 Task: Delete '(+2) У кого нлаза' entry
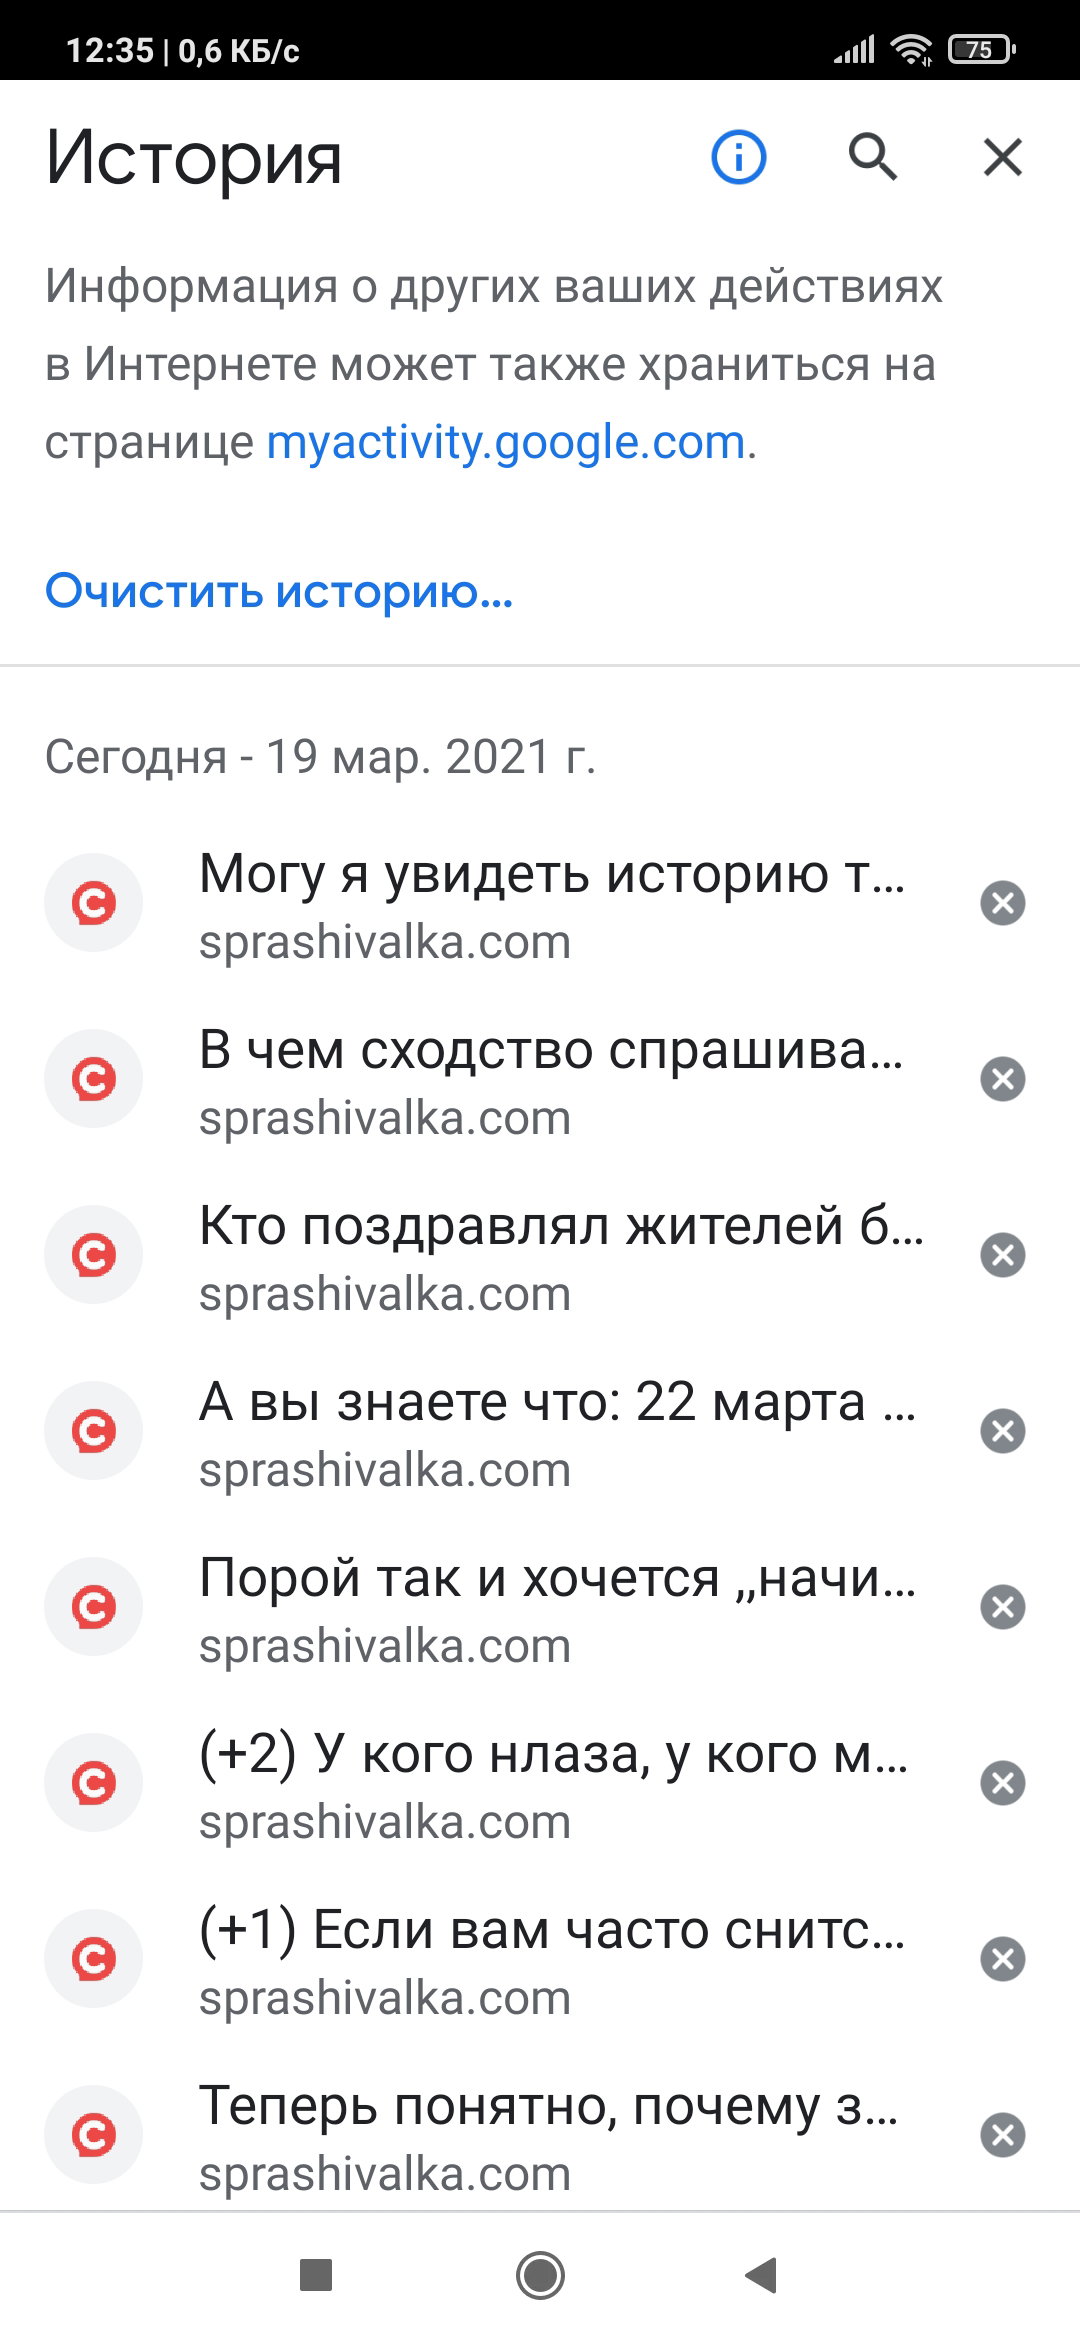point(1003,1783)
